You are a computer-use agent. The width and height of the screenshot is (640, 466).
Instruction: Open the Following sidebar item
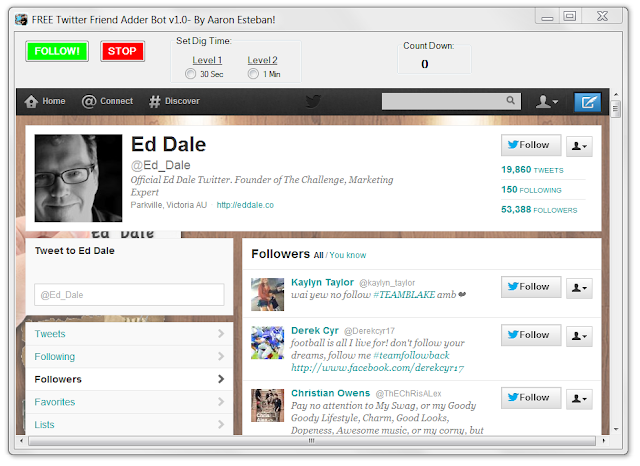pos(129,357)
